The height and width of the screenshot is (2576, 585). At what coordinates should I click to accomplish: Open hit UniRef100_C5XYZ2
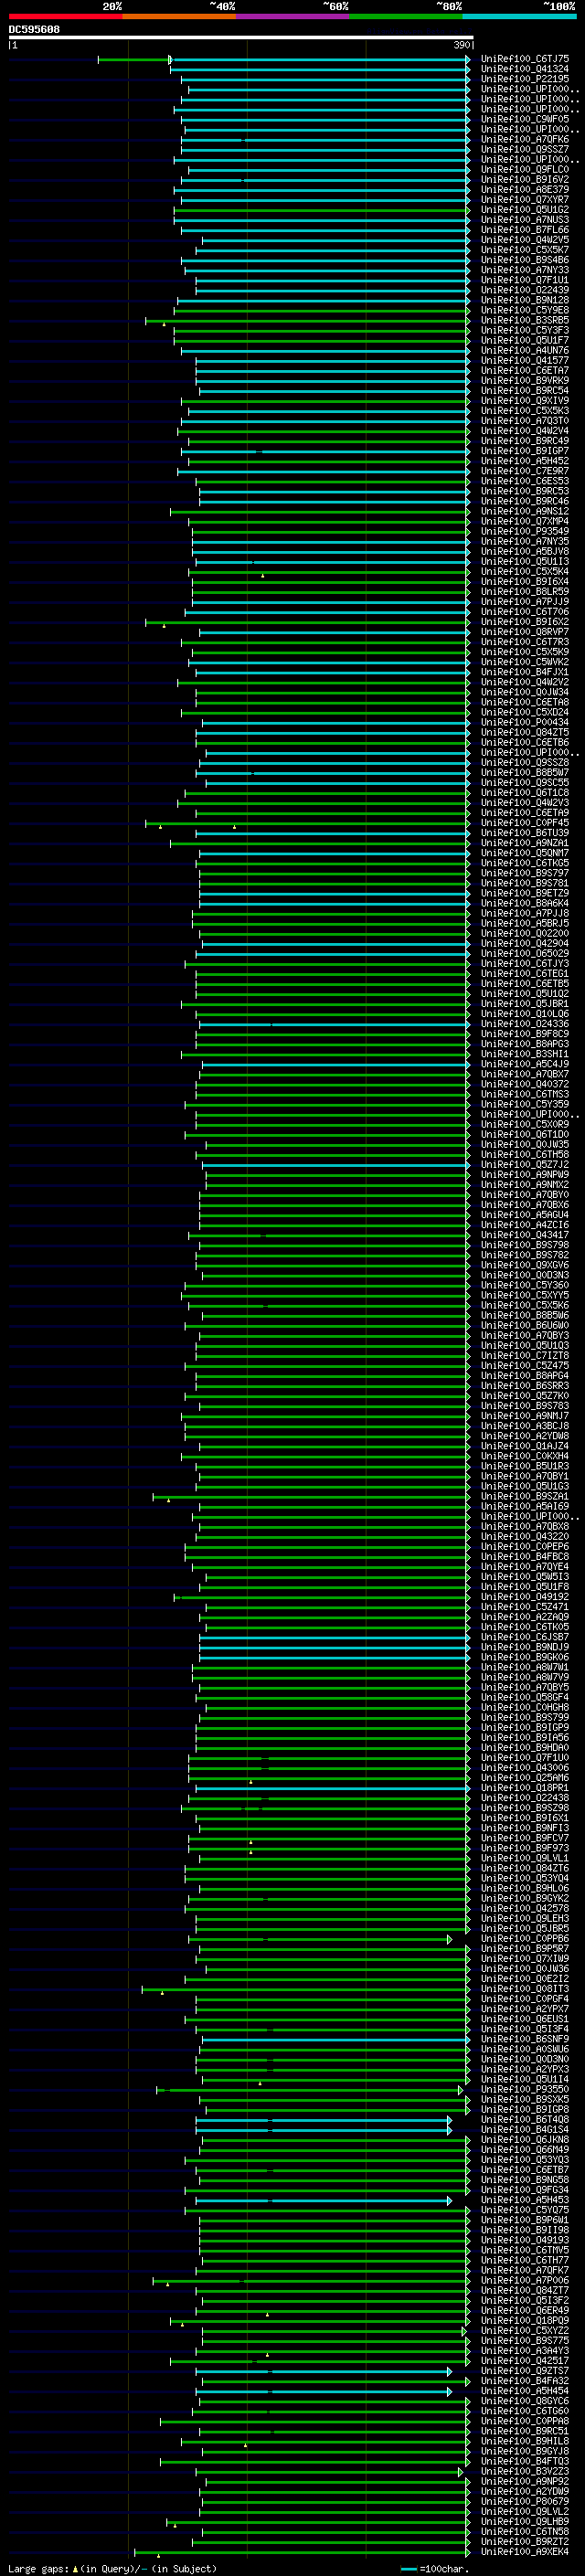pyautogui.click(x=525, y=2330)
